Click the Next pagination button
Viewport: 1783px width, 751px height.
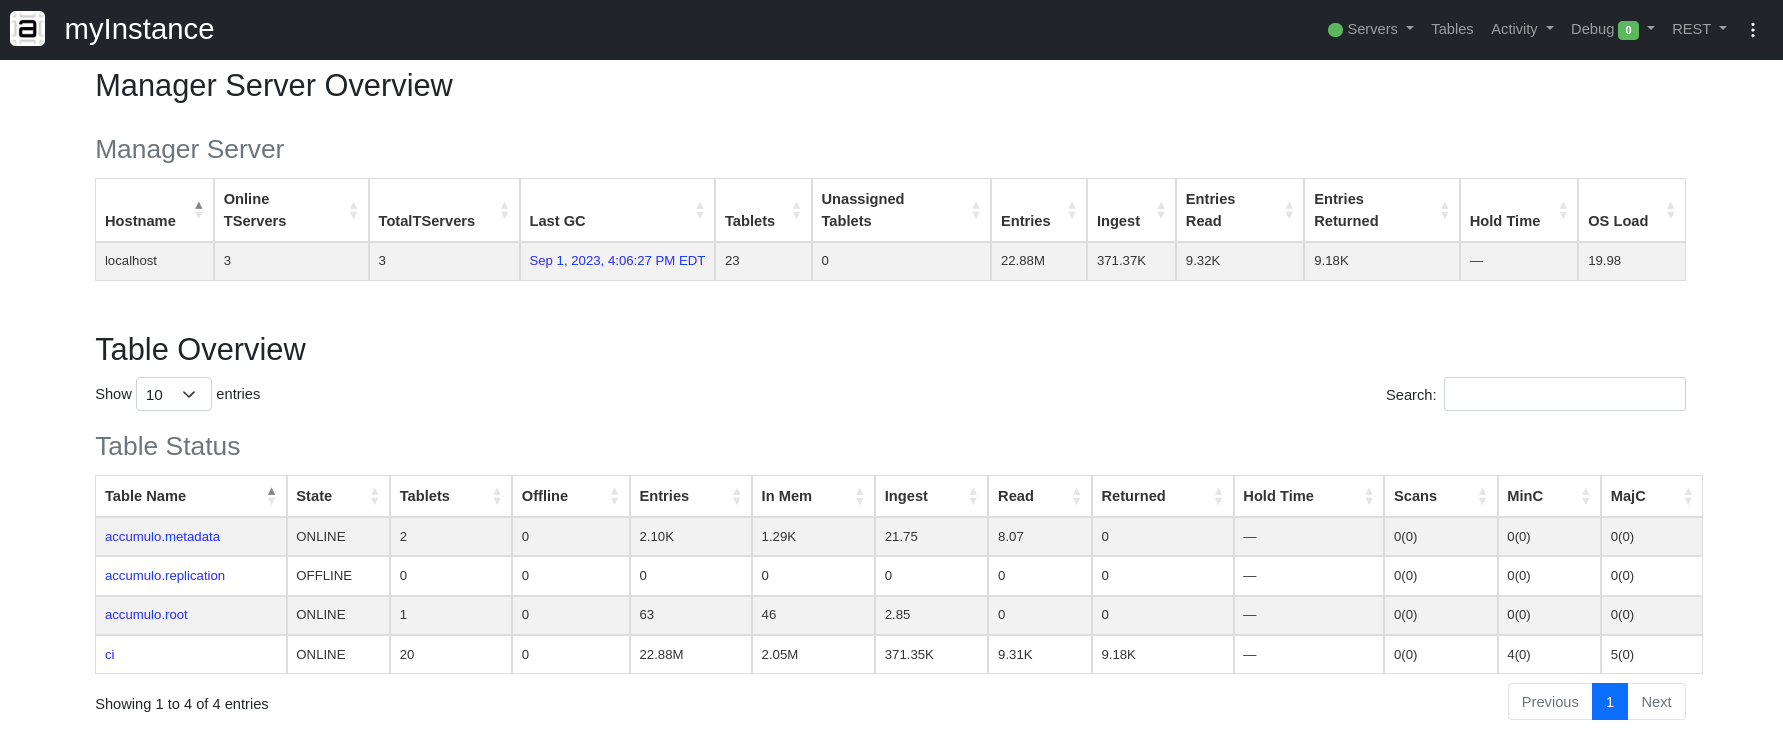(x=1655, y=702)
